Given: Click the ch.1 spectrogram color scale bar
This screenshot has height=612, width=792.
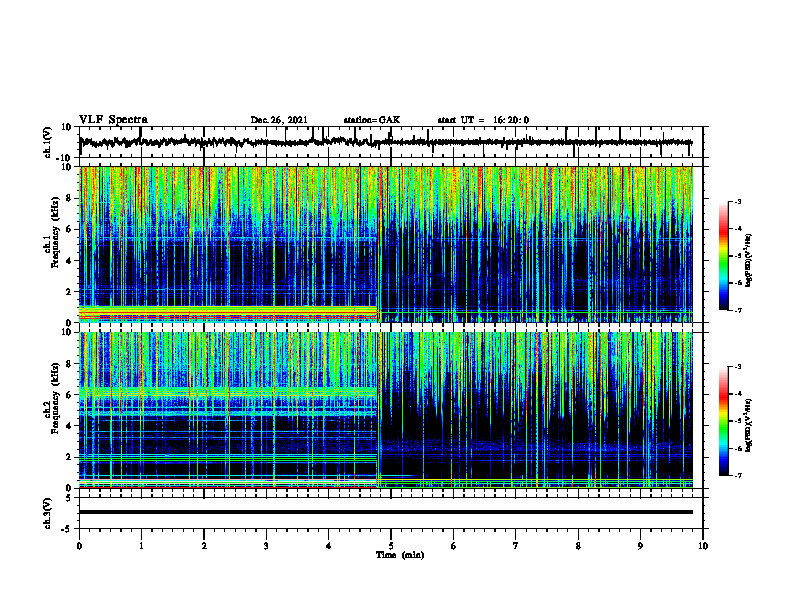Looking at the screenshot, I should (724, 256).
